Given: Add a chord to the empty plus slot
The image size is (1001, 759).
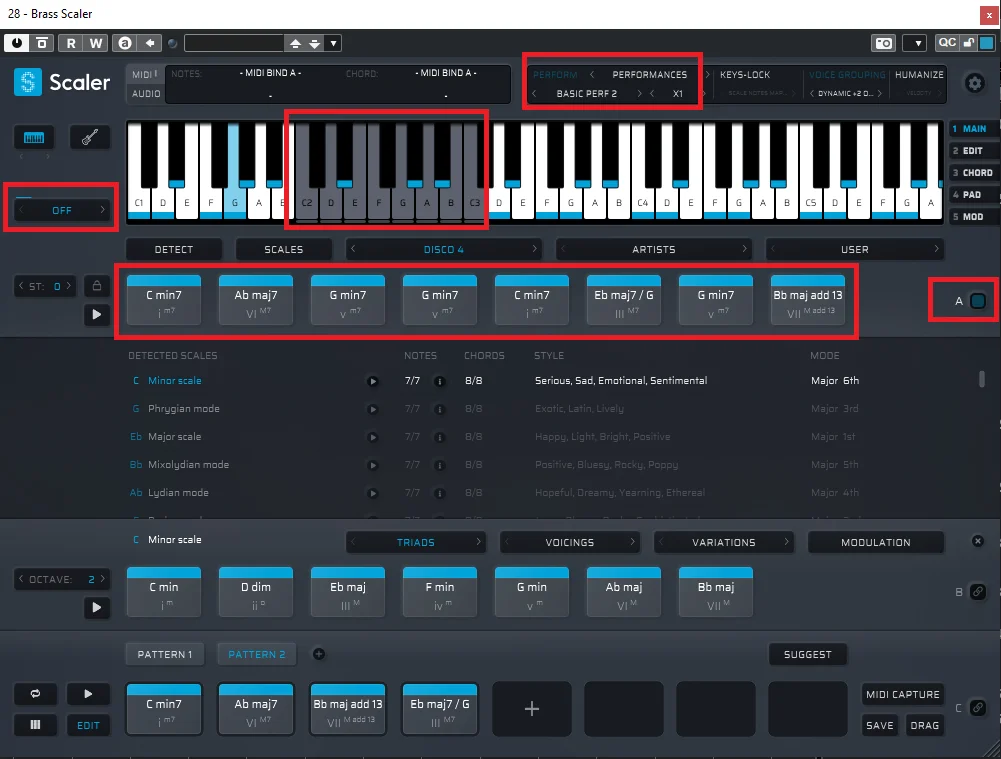Looking at the screenshot, I should pyautogui.click(x=532, y=709).
